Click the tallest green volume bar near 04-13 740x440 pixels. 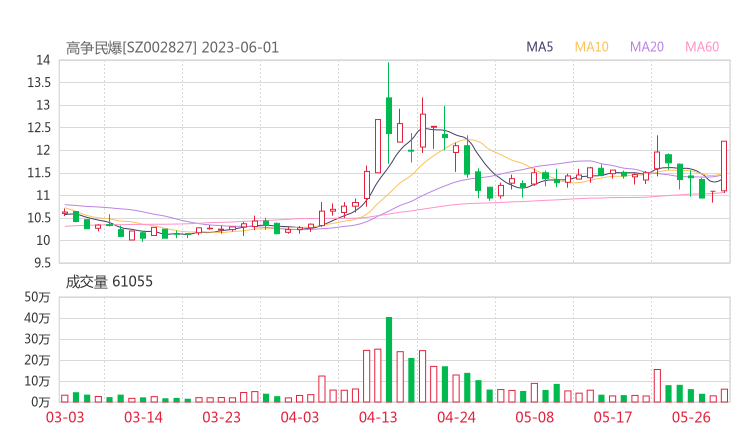click(x=389, y=360)
